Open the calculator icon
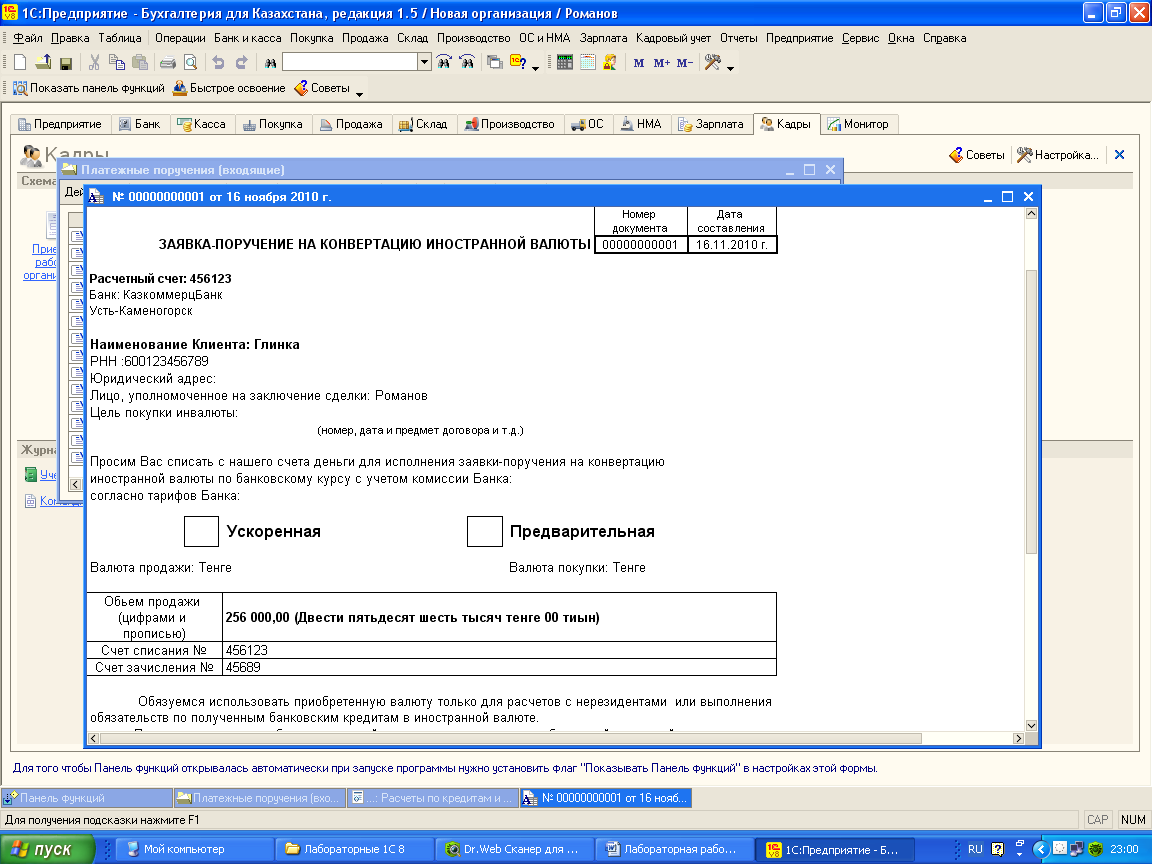 pos(564,63)
